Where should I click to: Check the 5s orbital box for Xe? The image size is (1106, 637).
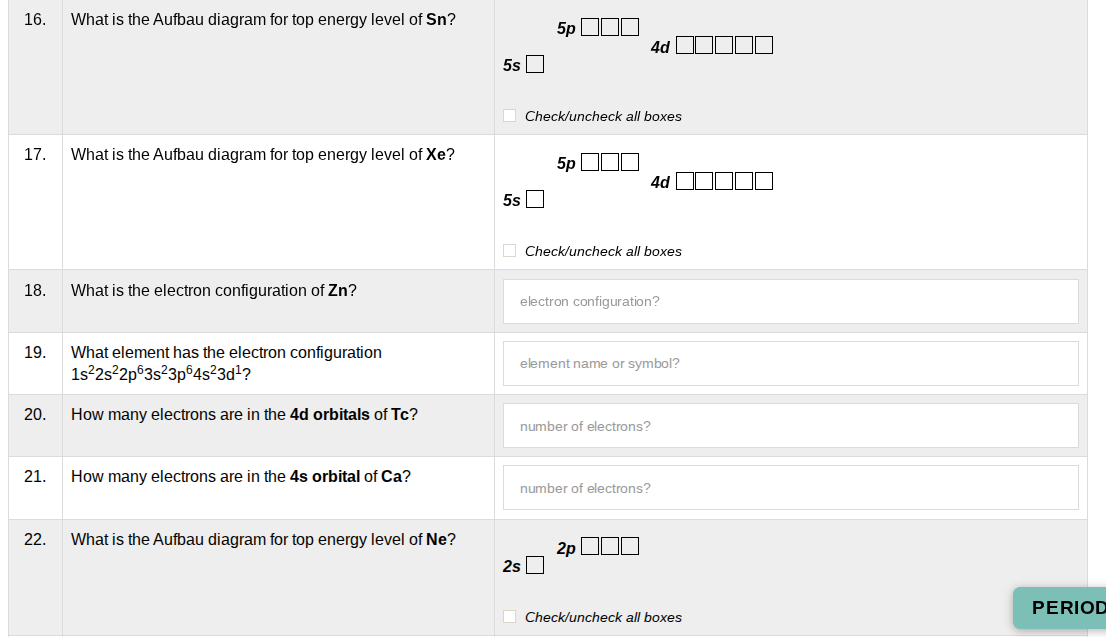(x=535, y=198)
